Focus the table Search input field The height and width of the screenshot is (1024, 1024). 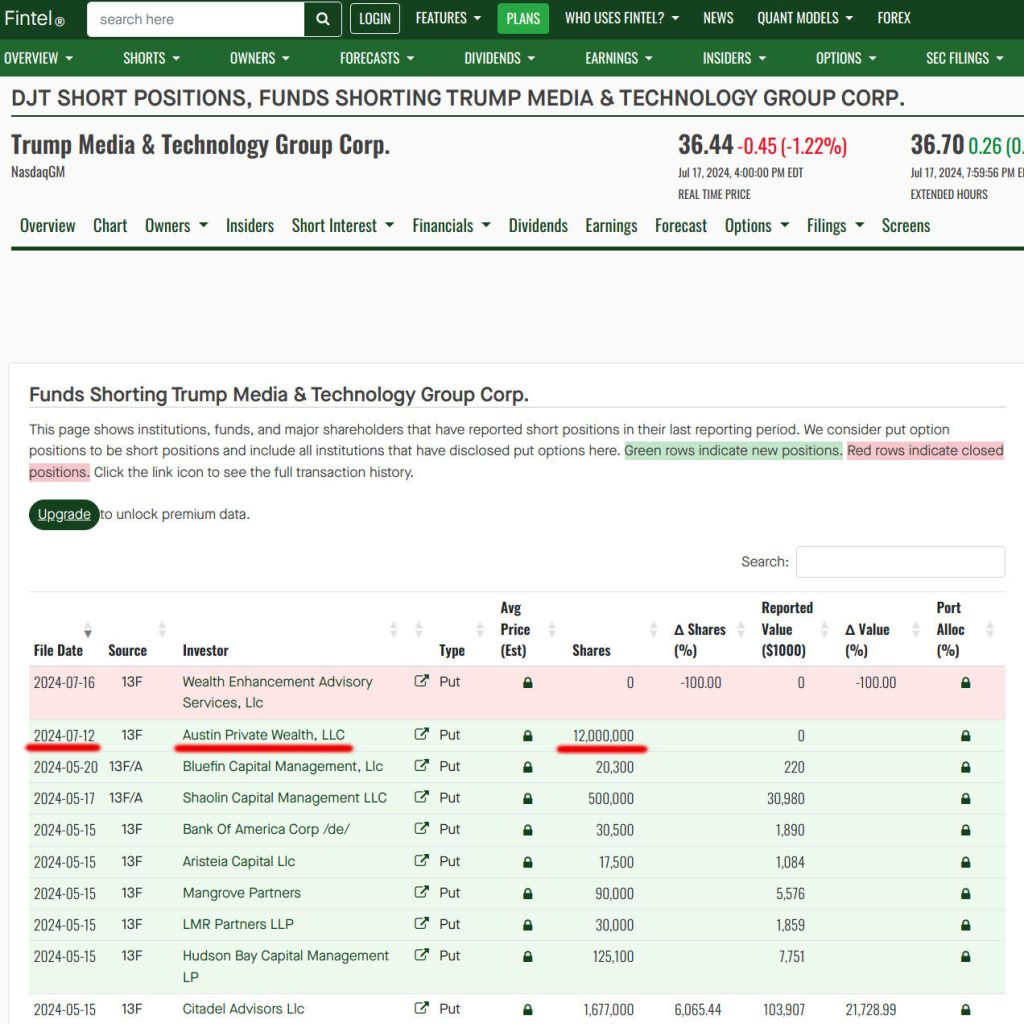coord(900,562)
